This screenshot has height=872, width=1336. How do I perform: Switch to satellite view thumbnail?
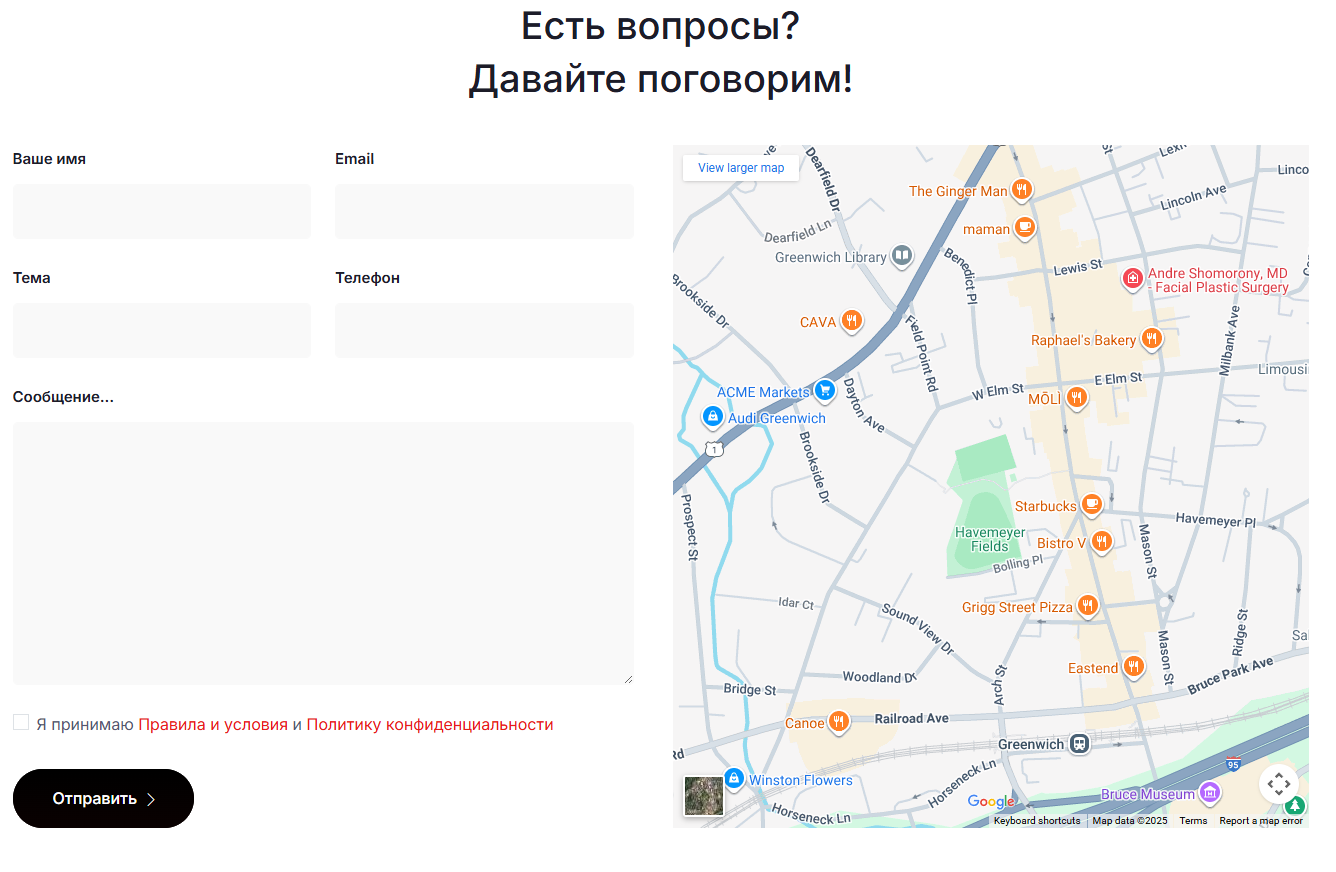click(x=703, y=796)
